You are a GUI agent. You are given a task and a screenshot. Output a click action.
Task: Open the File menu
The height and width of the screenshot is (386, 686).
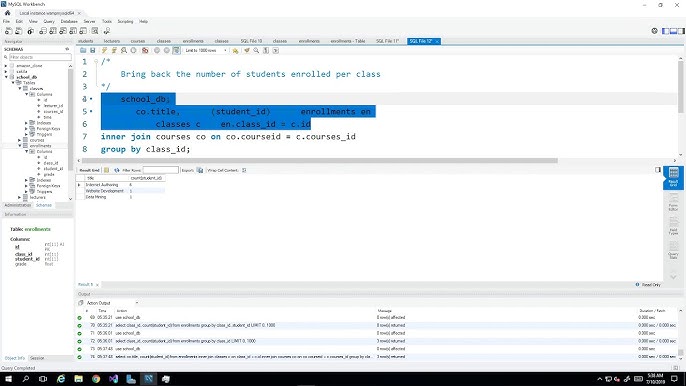(x=7, y=21)
